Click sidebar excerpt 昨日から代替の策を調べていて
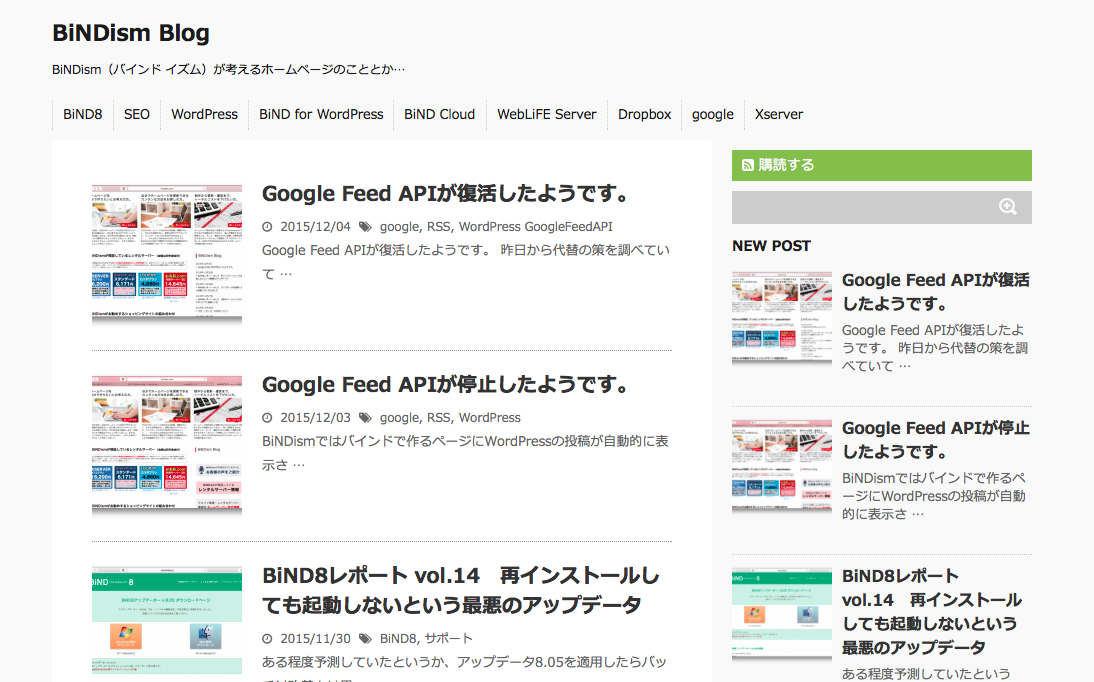 tap(935, 348)
